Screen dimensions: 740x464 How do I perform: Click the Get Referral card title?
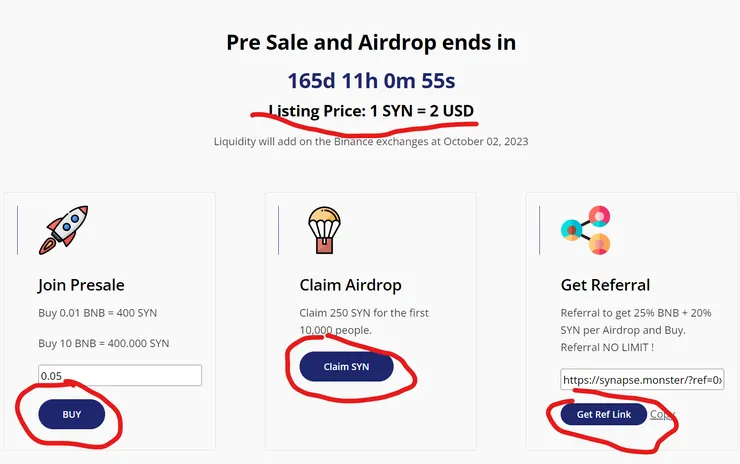click(606, 285)
